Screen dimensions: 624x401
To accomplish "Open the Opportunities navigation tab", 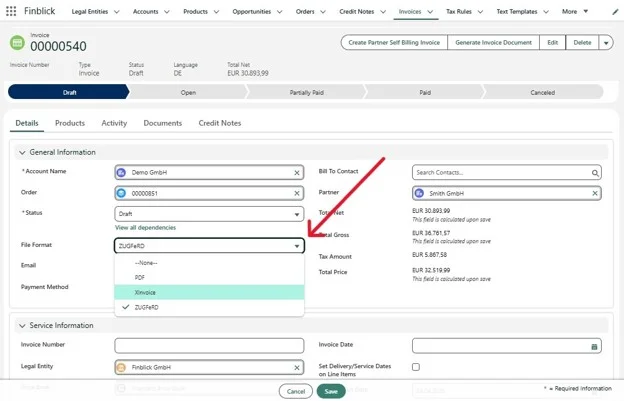I will 252,12.
